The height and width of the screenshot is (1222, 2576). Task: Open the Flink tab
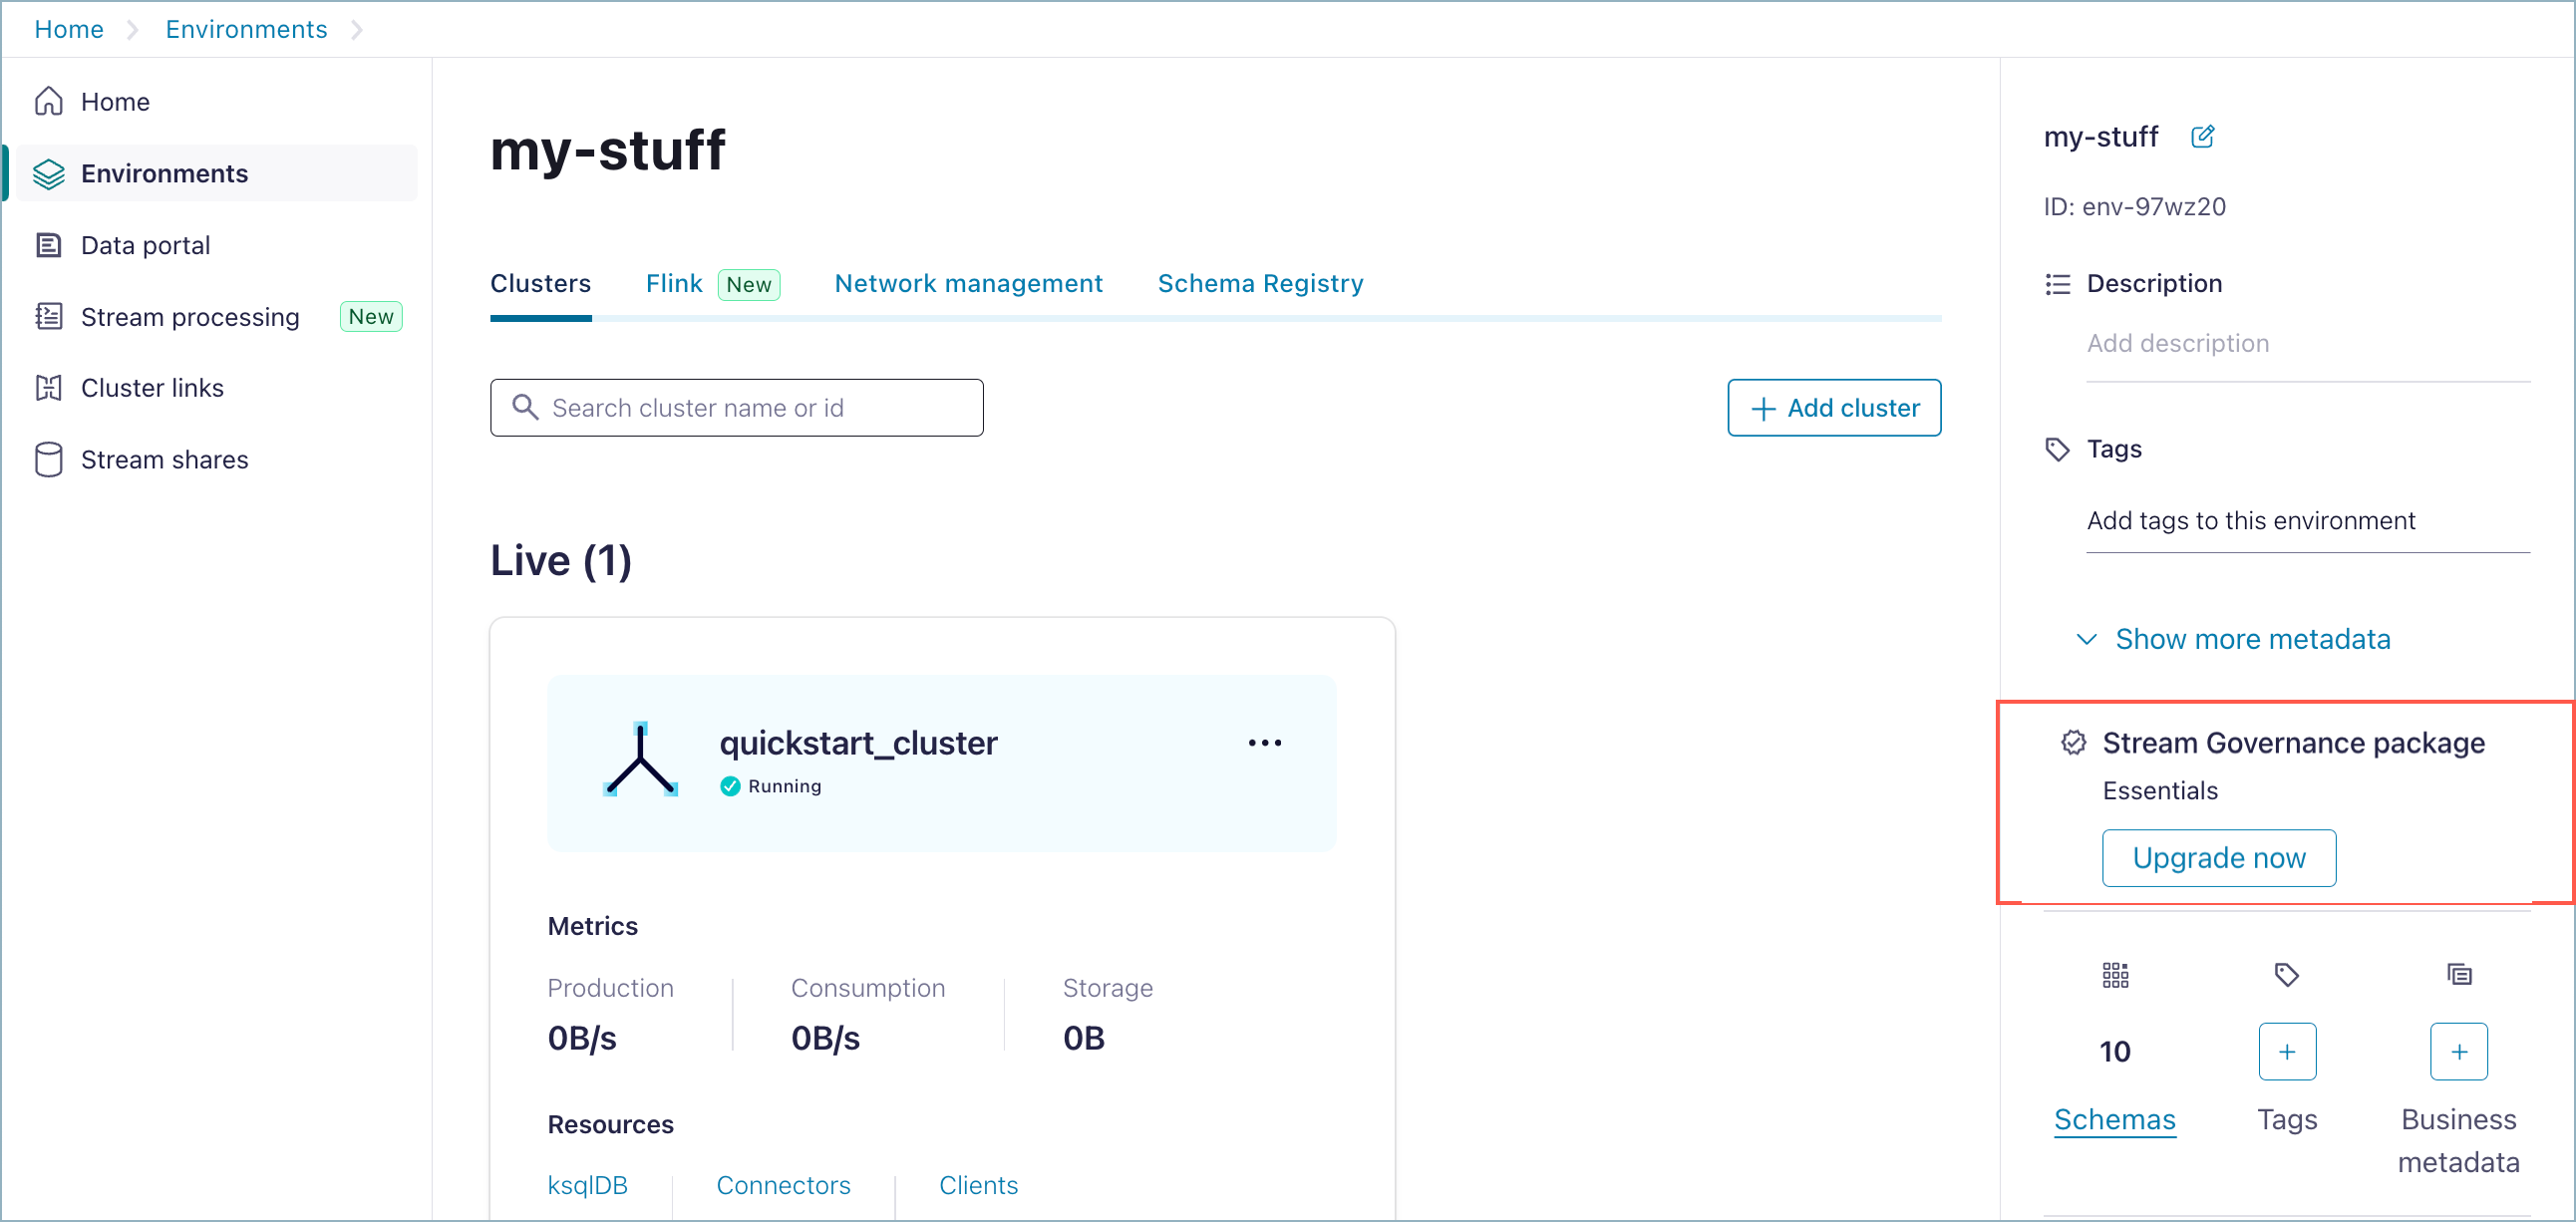coord(673,283)
